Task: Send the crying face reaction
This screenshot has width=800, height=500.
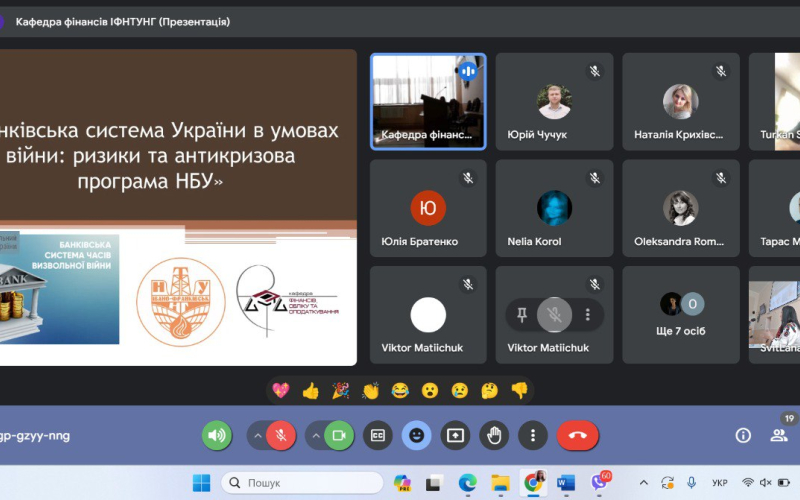Action: coord(460,391)
